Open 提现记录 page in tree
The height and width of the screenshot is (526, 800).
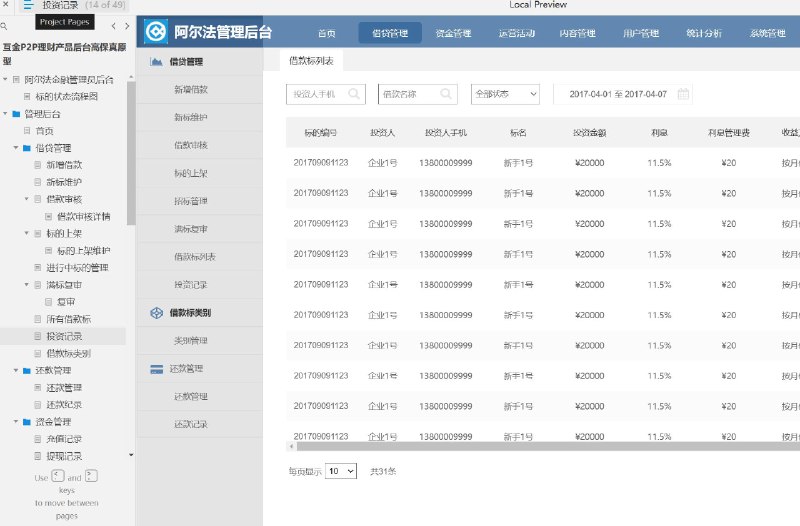coord(64,456)
